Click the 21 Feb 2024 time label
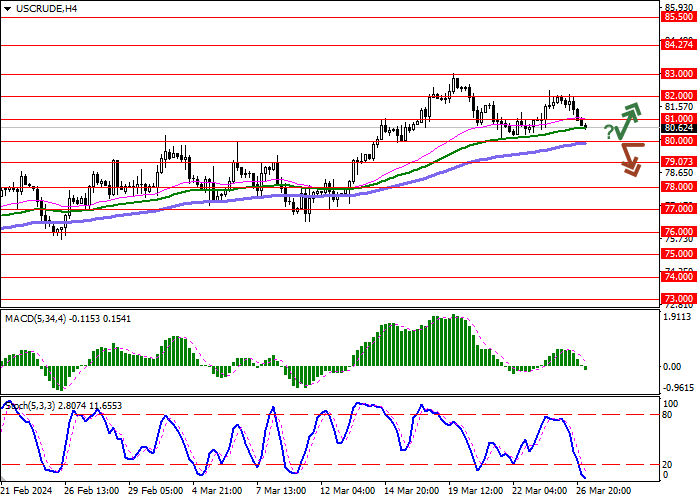The width and height of the screenshot is (700, 500). (27, 491)
